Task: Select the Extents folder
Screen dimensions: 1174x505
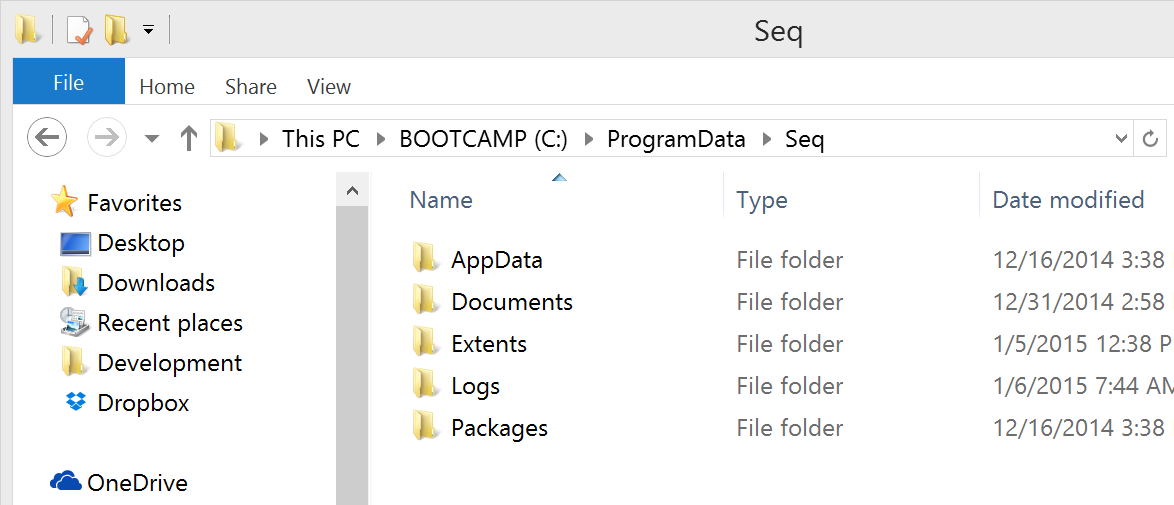Action: tap(489, 344)
